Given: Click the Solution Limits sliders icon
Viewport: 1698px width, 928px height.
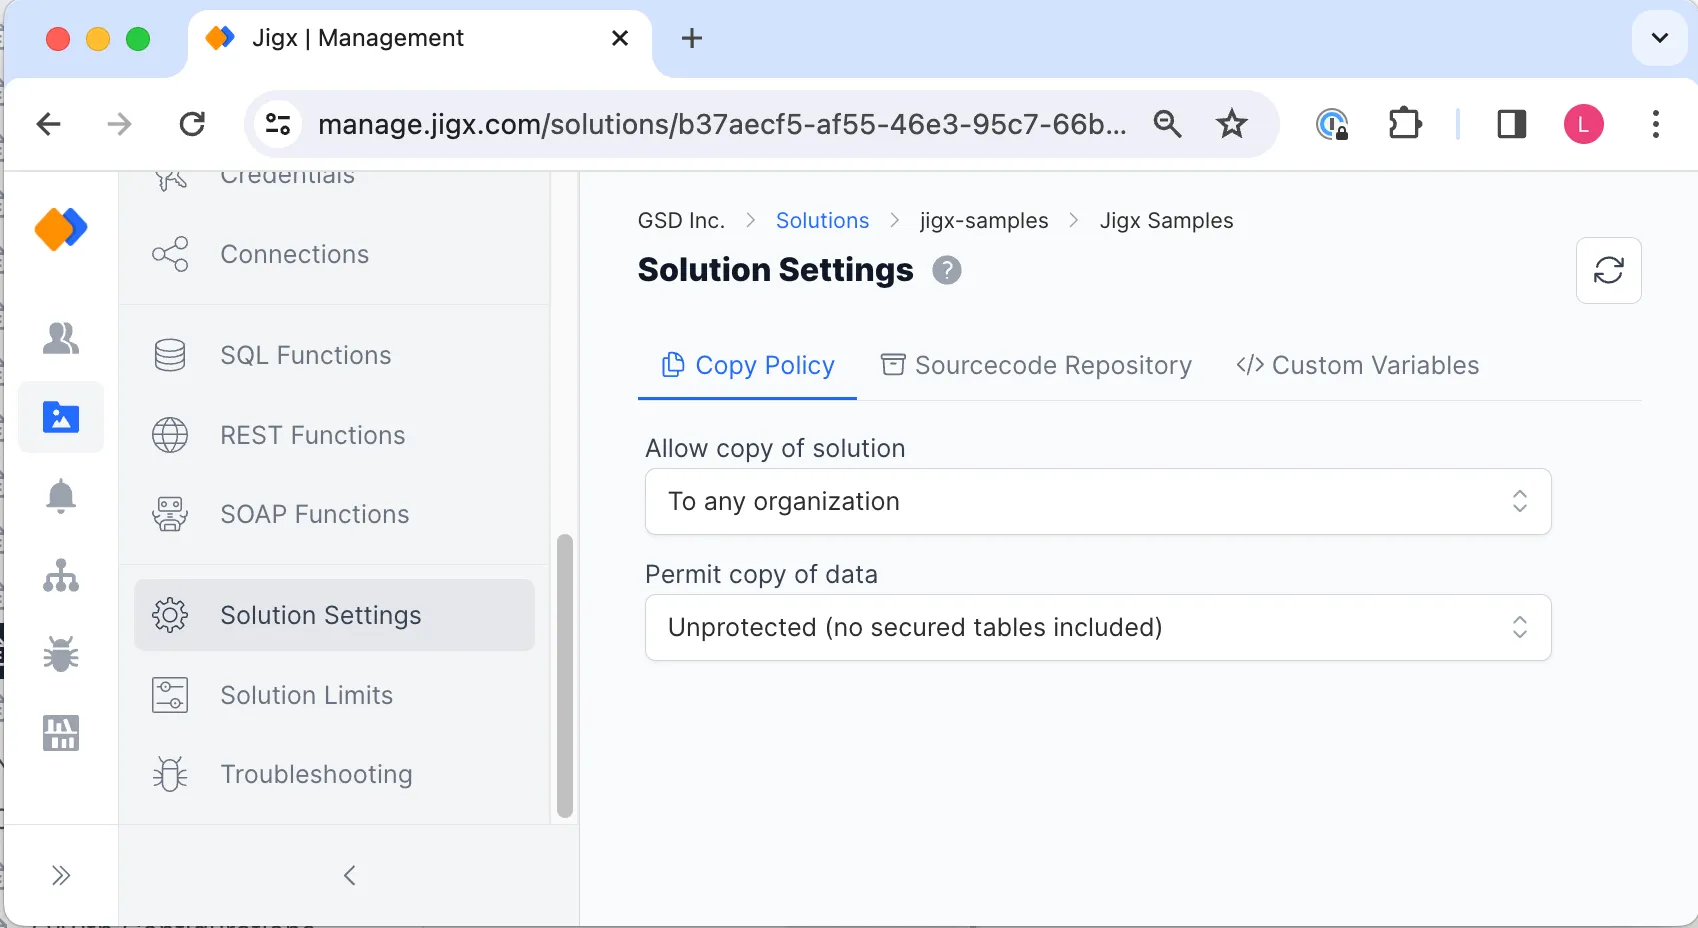Looking at the screenshot, I should [170, 695].
